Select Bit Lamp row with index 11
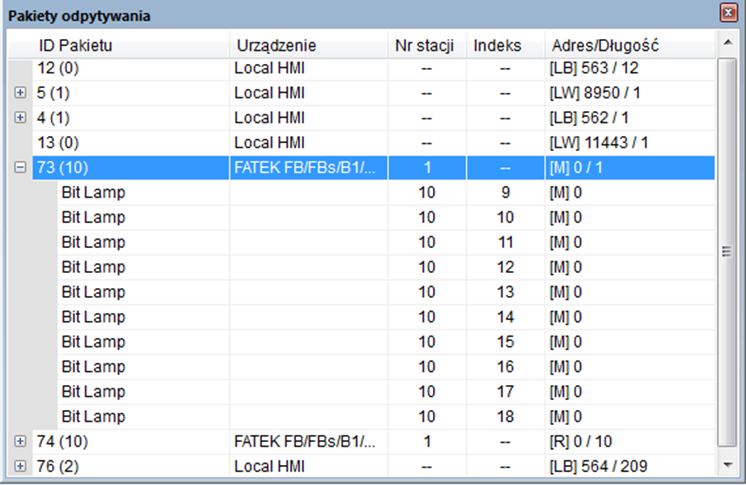 click(x=386, y=242)
